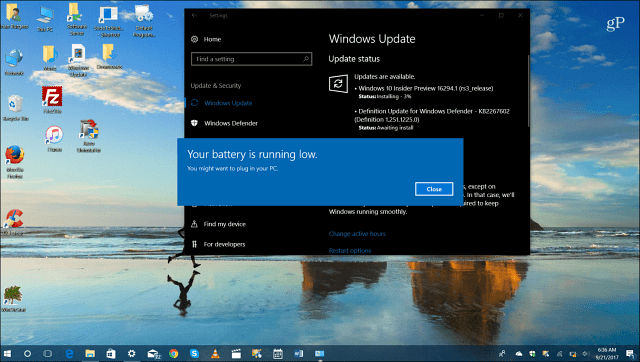Launch Revo Uninstaller from desktop
The width and height of the screenshot is (640, 362).
[89, 136]
